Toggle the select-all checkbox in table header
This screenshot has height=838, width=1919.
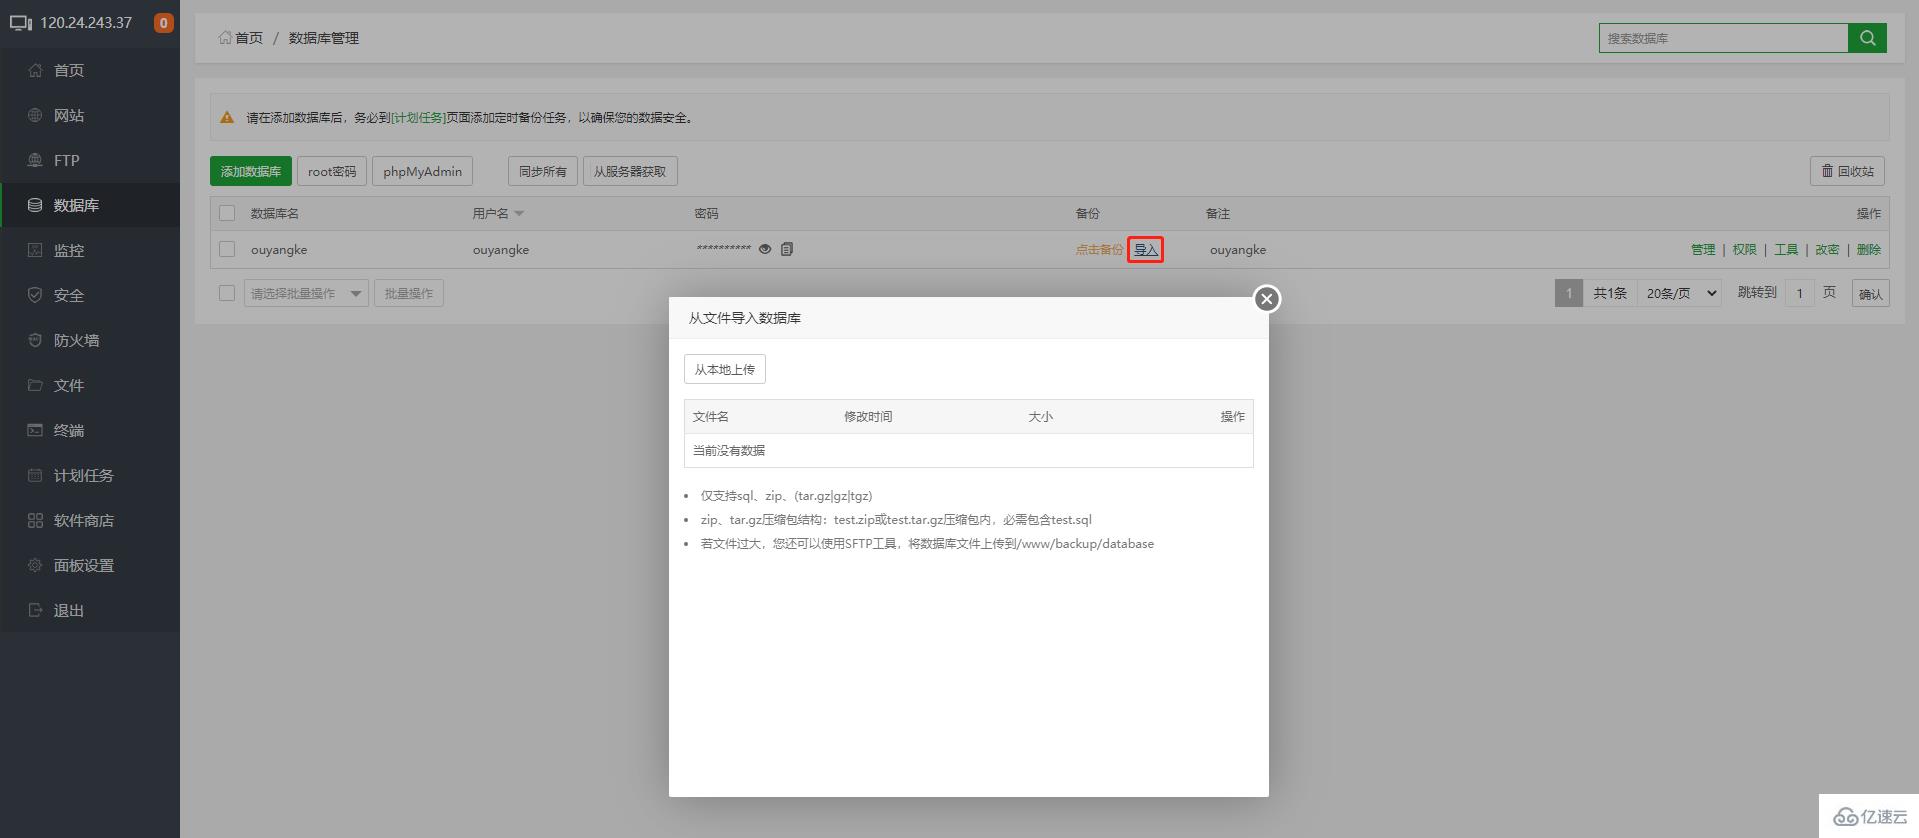click(227, 213)
